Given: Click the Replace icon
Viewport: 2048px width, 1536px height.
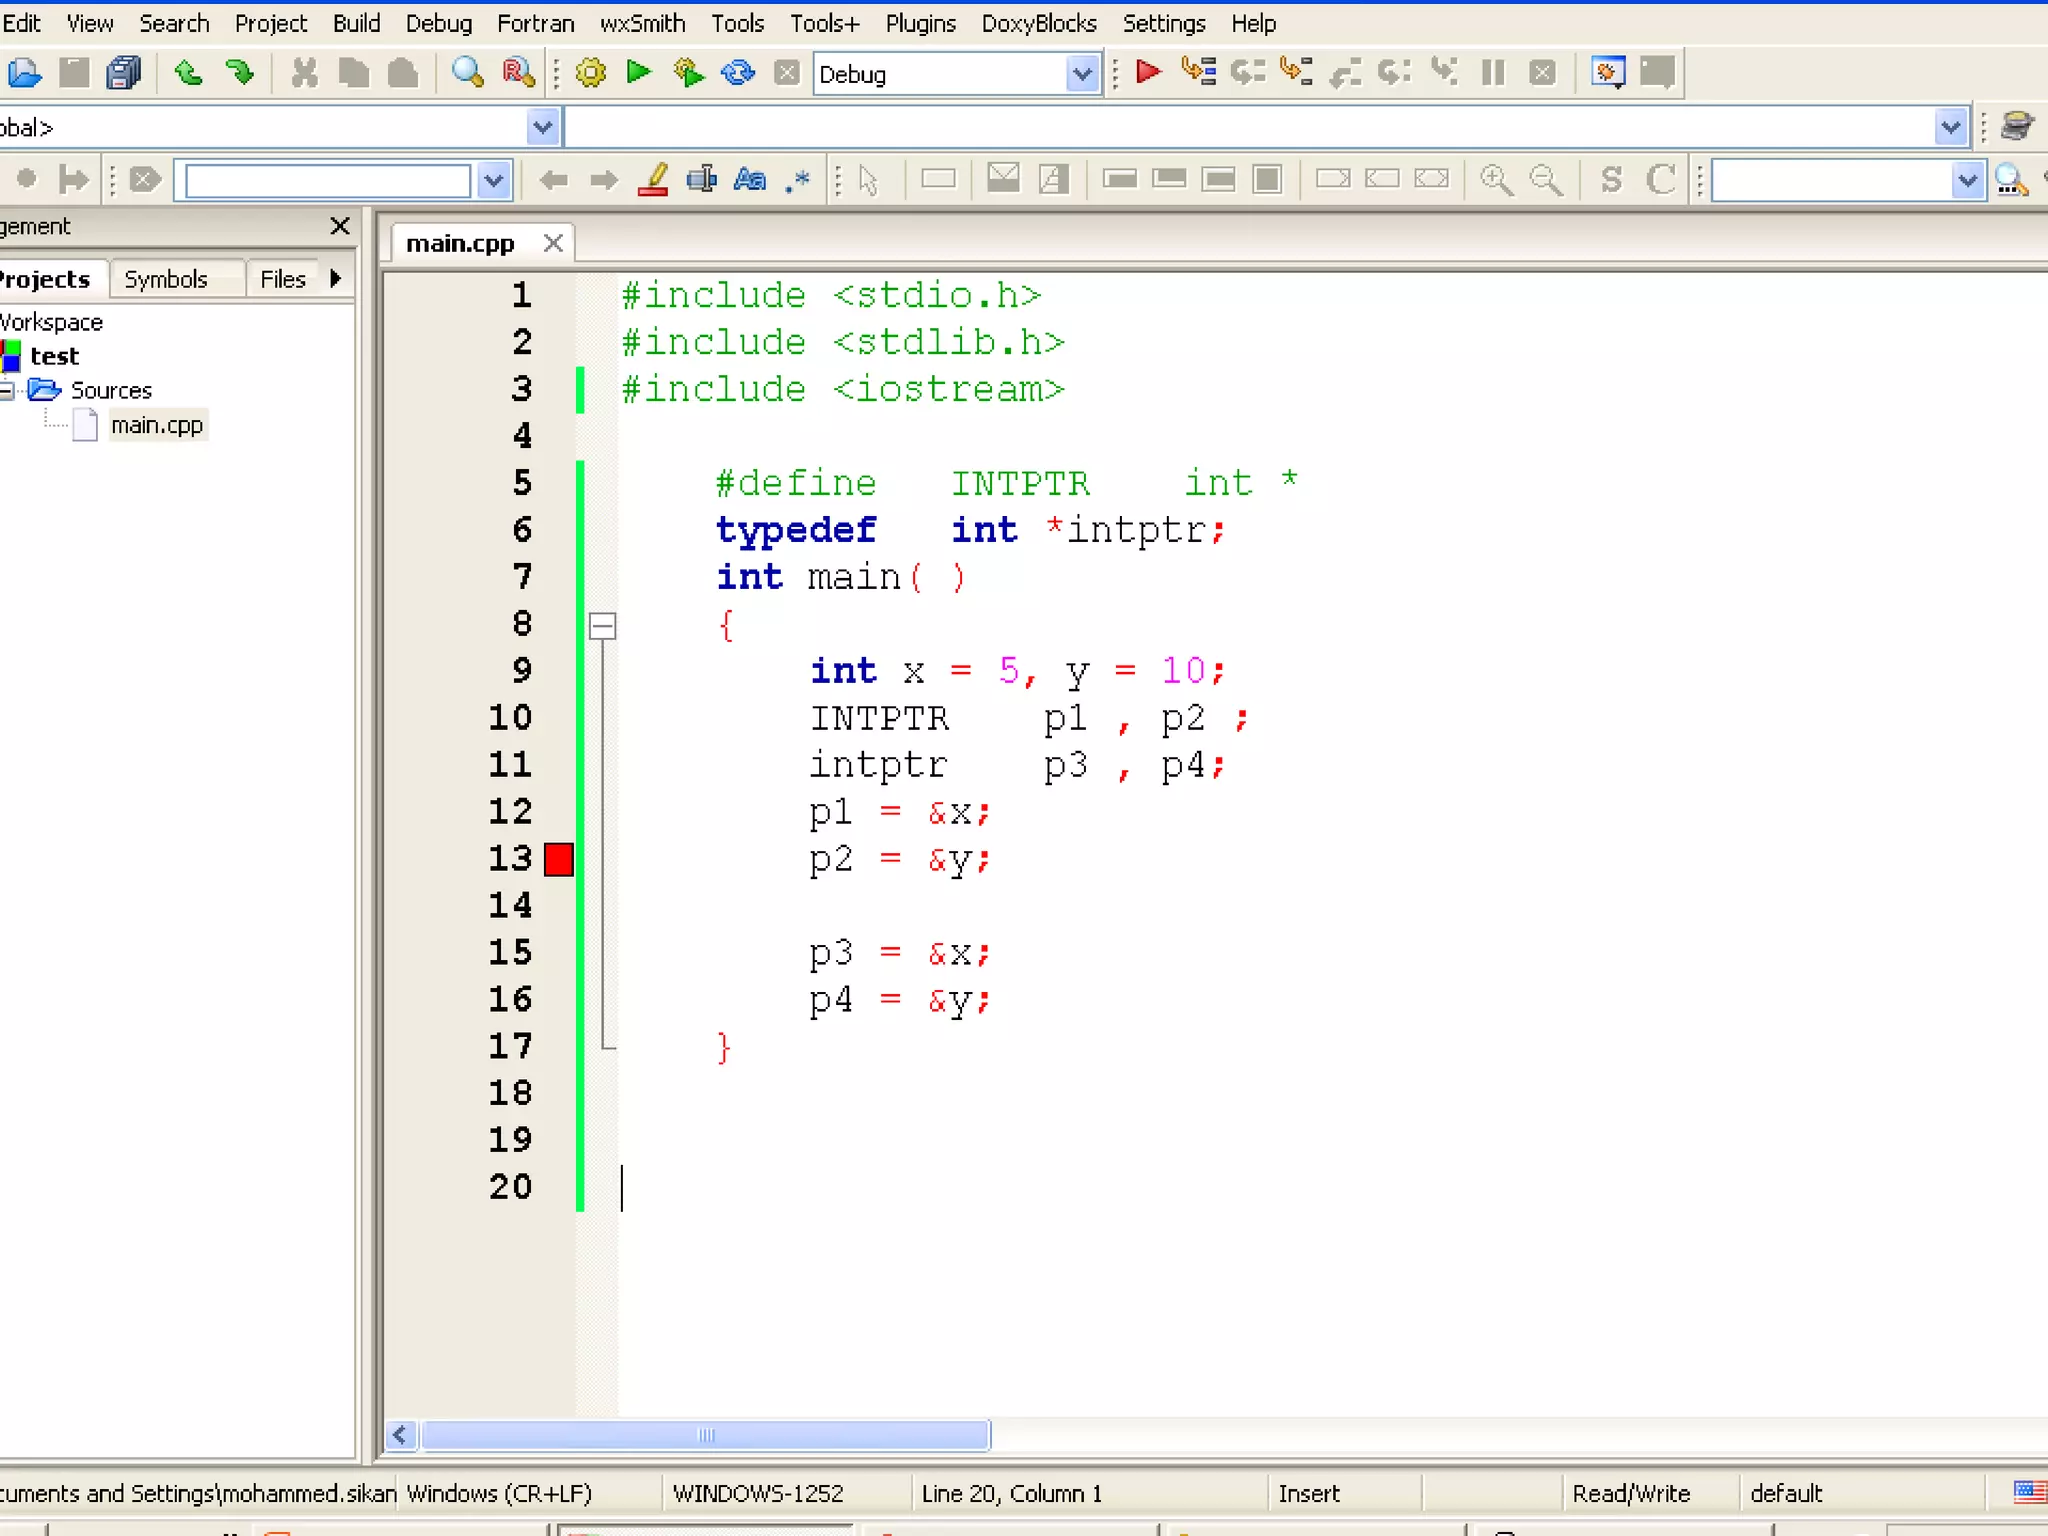Looking at the screenshot, I should tap(518, 73).
